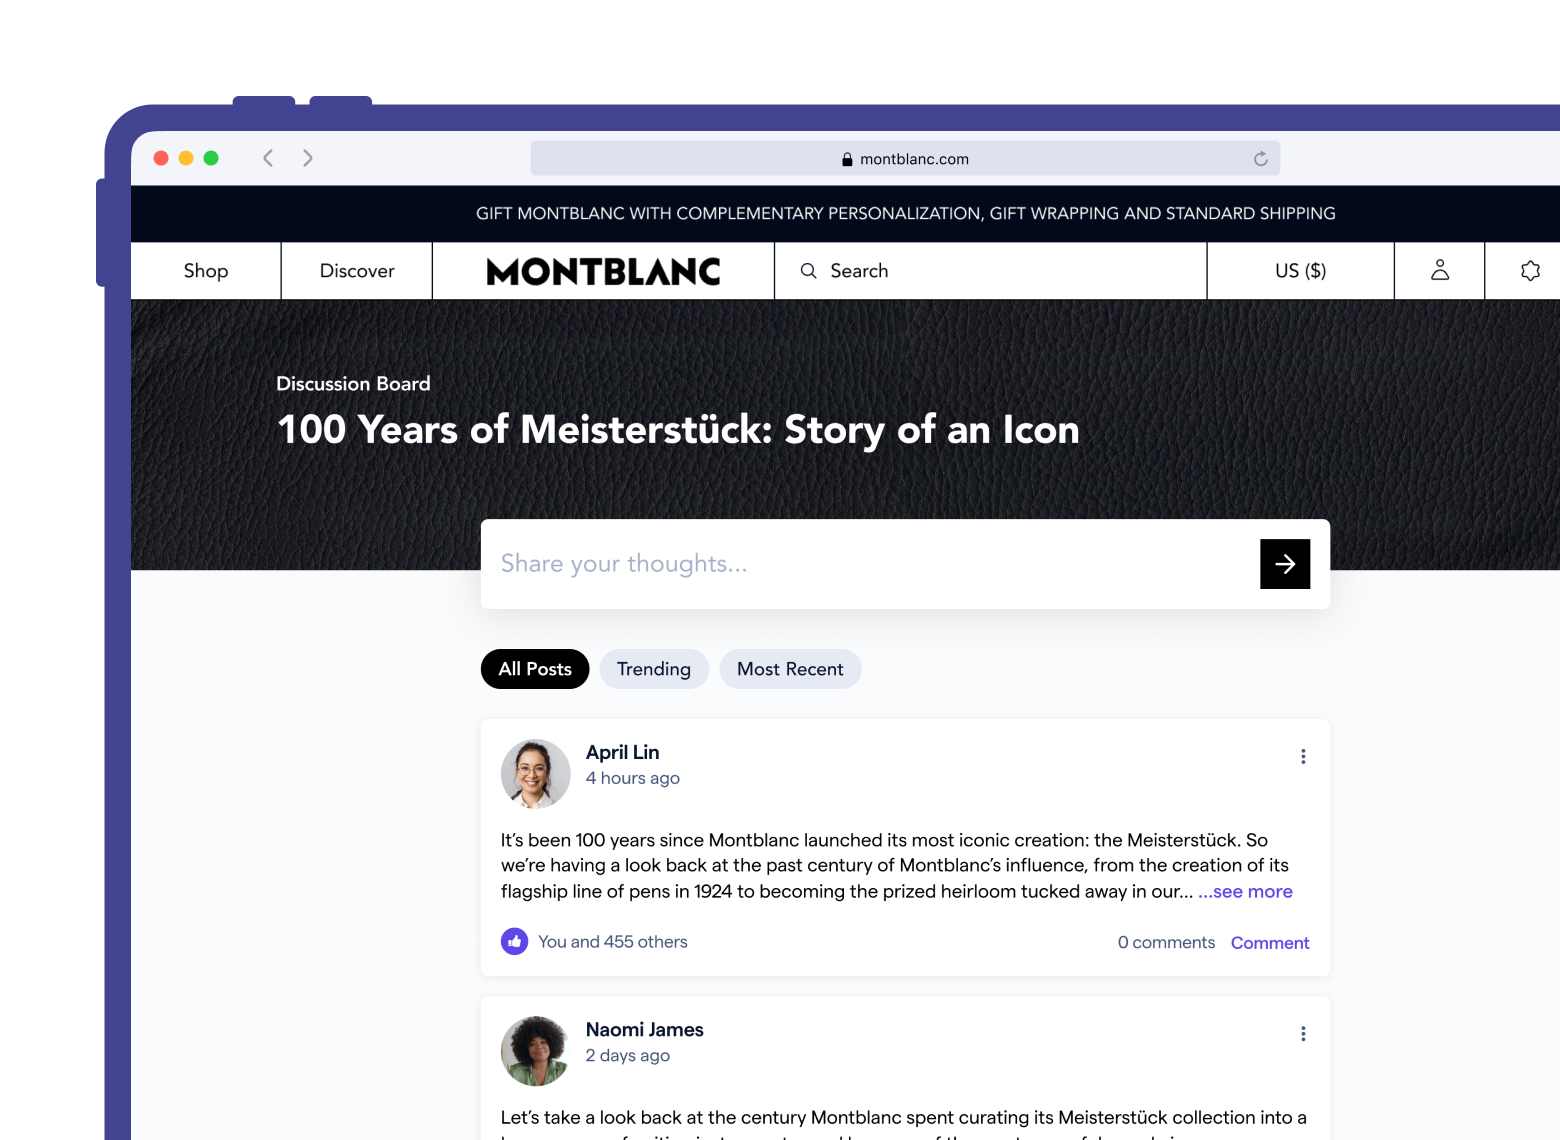Click the browser back arrow
This screenshot has height=1140, width=1560.
coord(268,158)
